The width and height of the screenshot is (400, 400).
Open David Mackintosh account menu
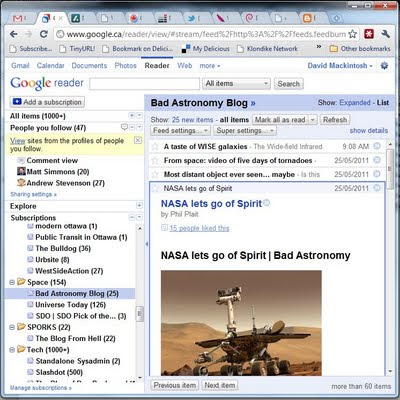pyautogui.click(x=340, y=66)
